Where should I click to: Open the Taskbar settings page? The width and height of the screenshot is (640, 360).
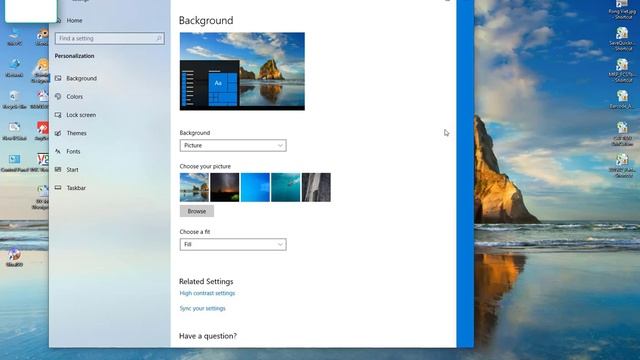click(x=76, y=188)
